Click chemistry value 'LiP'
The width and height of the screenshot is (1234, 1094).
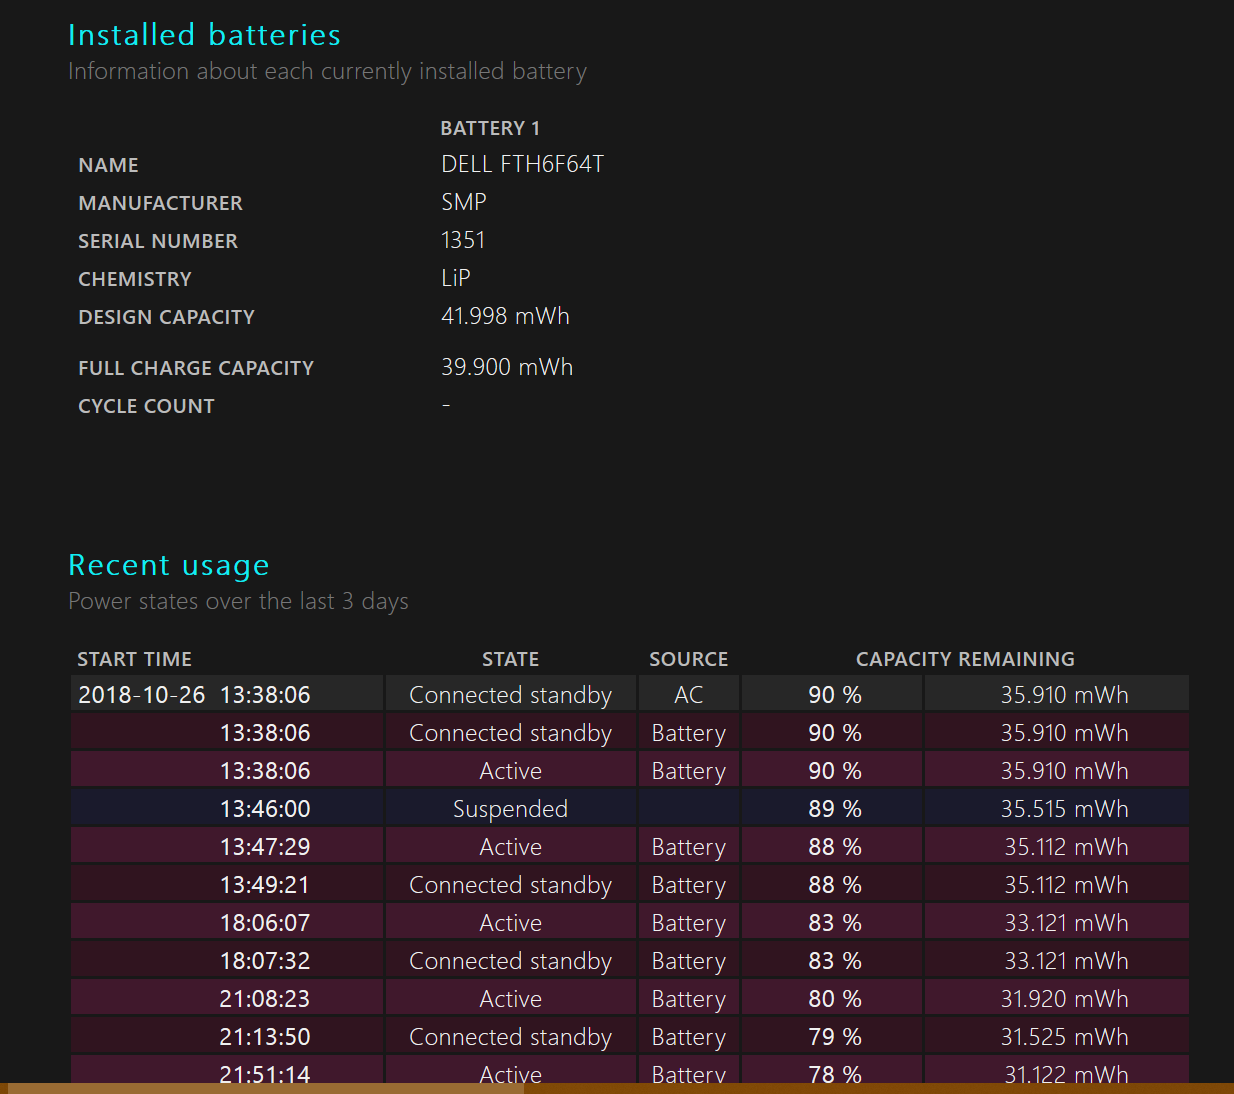click(x=456, y=278)
